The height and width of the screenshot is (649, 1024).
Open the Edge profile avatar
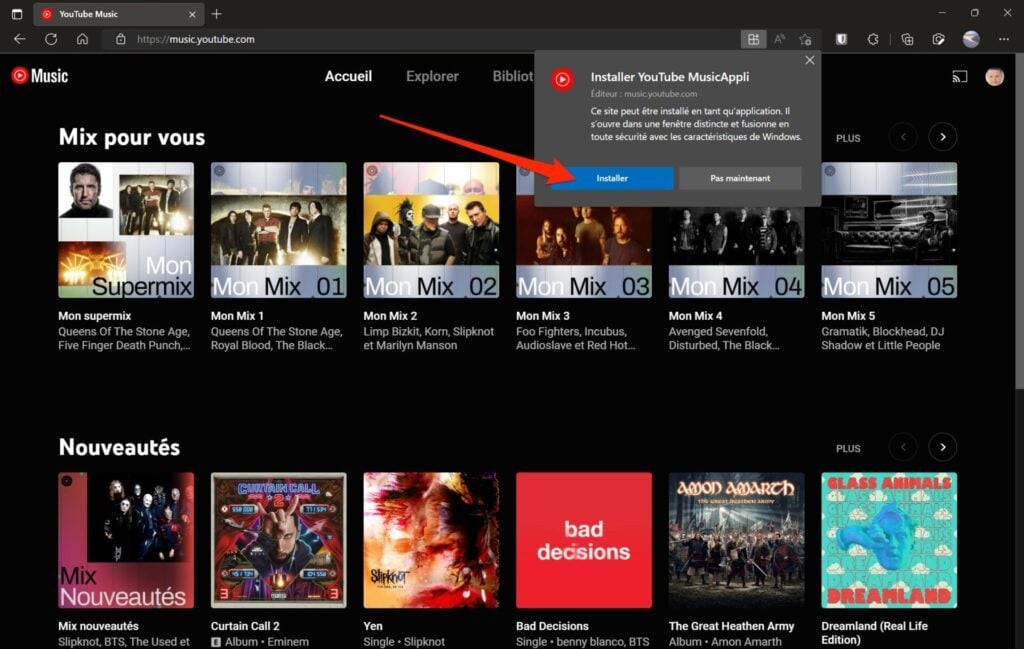click(971, 39)
